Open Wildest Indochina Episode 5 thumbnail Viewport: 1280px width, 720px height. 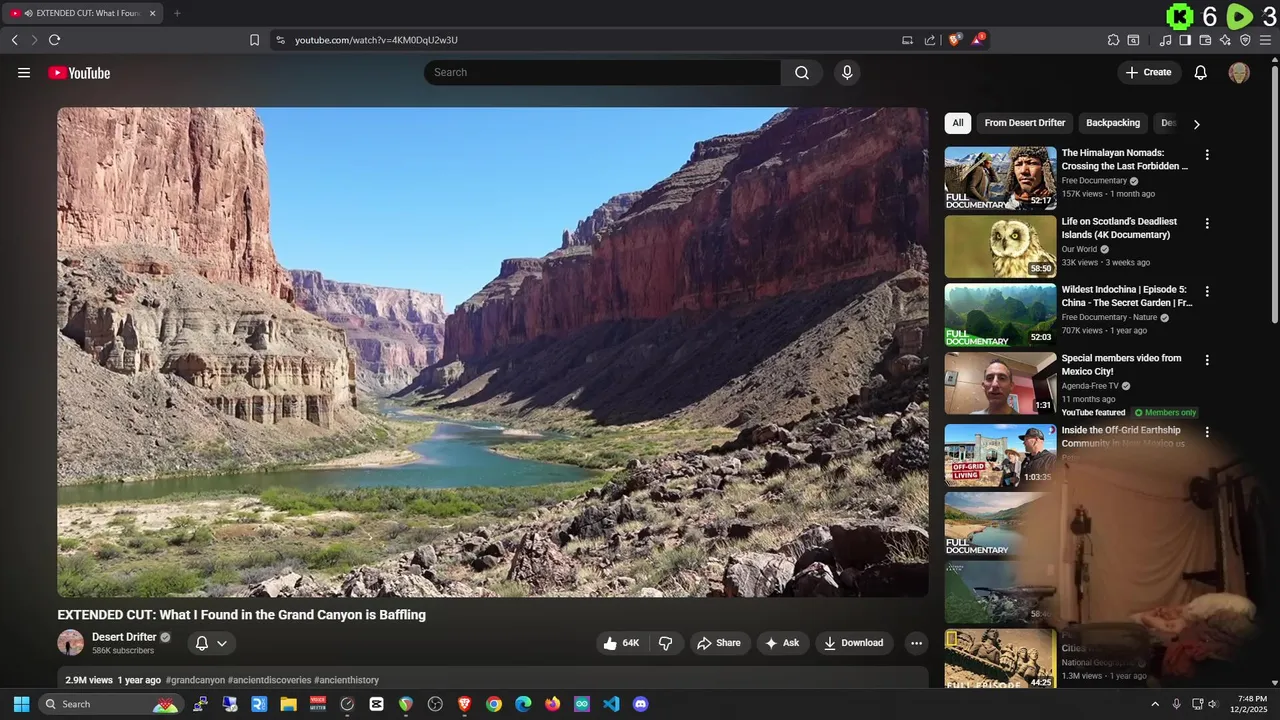click(1000, 315)
